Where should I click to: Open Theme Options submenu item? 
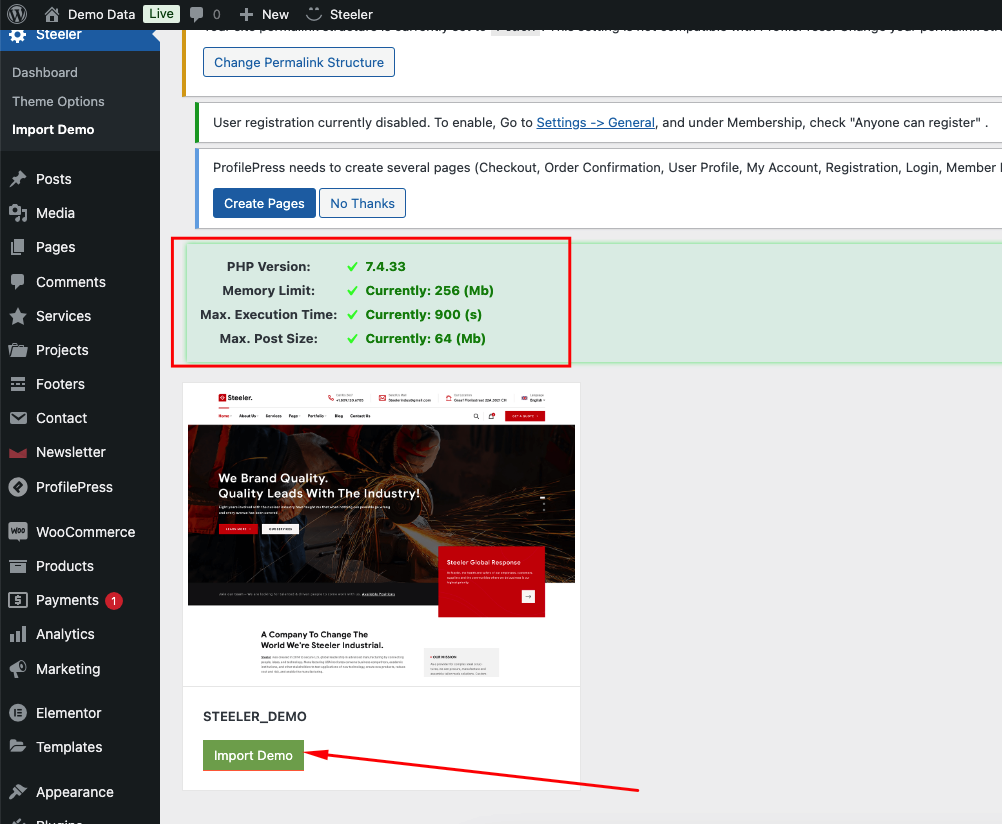[58, 101]
